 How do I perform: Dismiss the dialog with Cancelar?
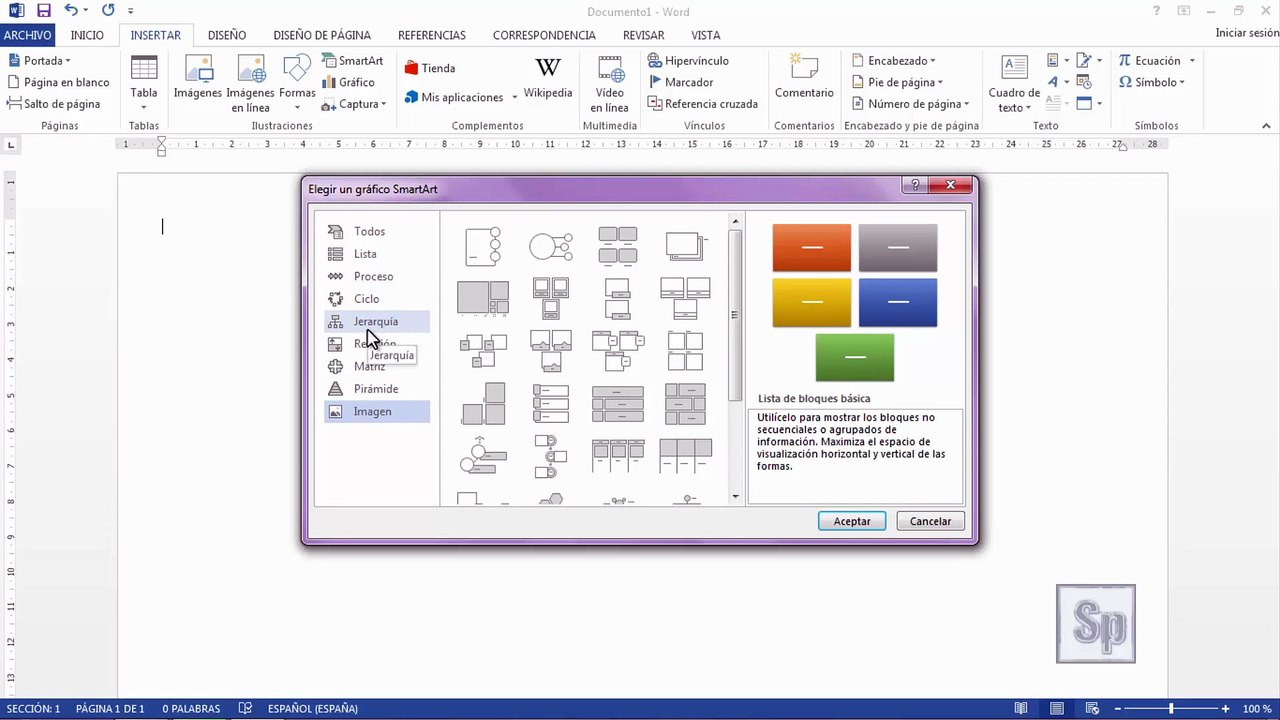pyautogui.click(x=930, y=521)
